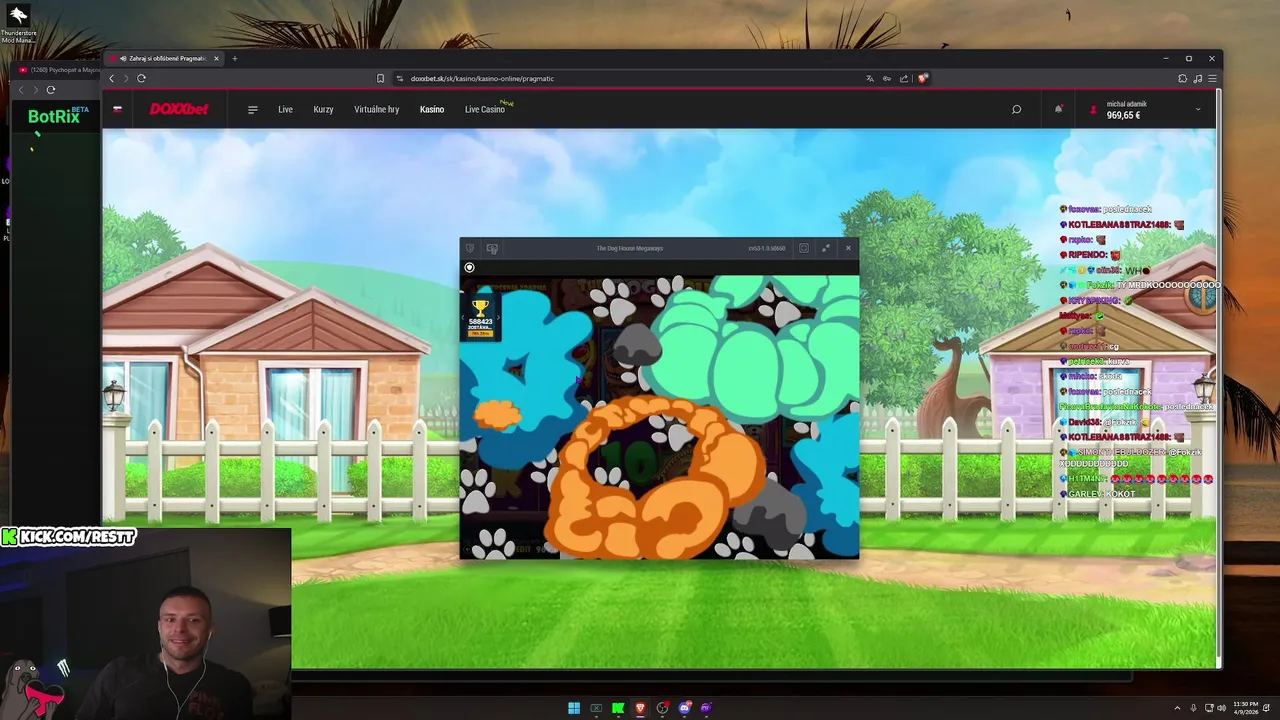Show hidden system tray icons
This screenshot has width=1280, height=720.
1177,708
